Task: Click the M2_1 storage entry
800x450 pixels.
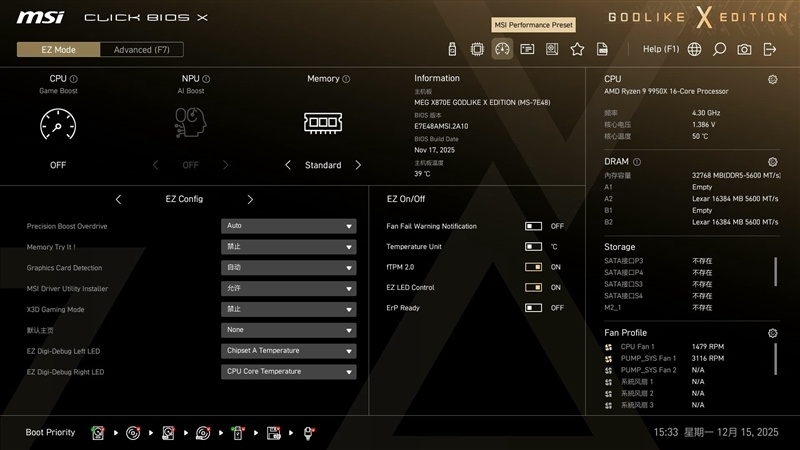Action: pyautogui.click(x=658, y=308)
